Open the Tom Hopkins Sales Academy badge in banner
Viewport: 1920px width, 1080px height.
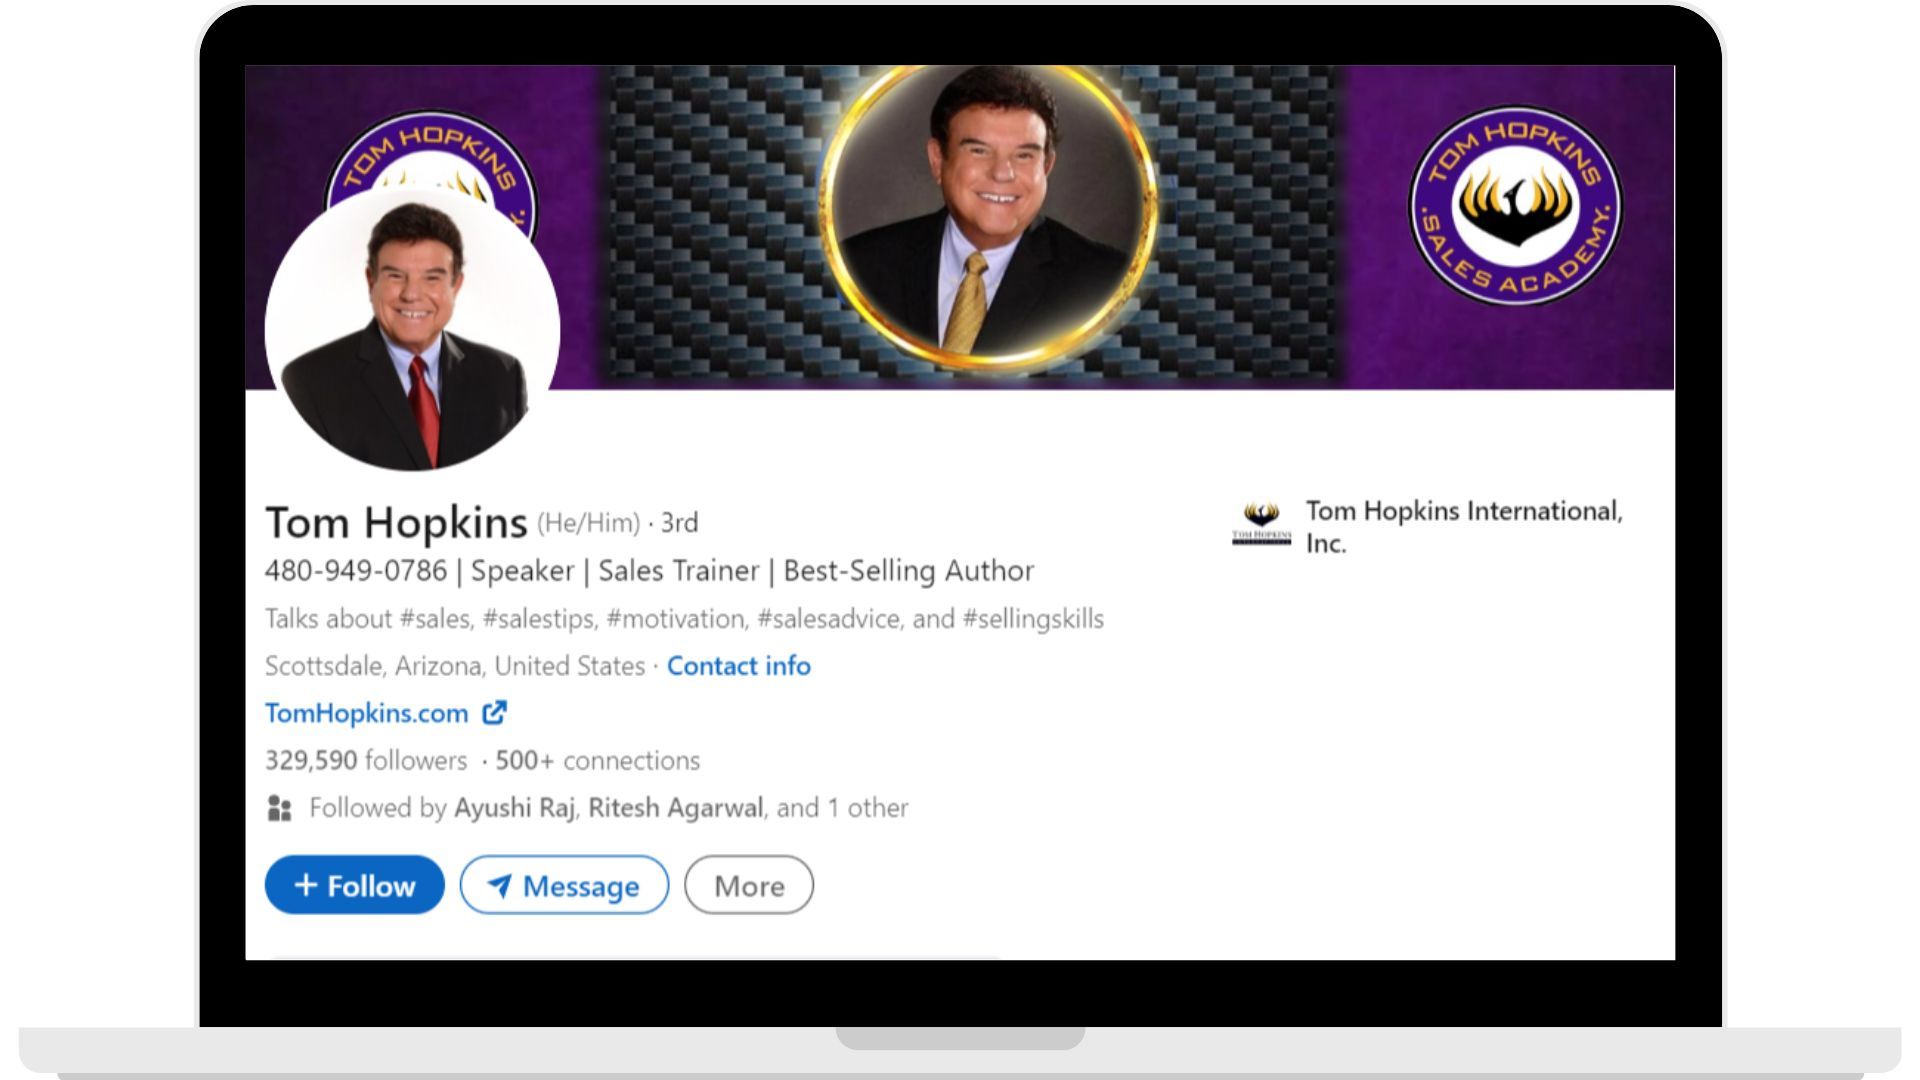pos(1516,205)
